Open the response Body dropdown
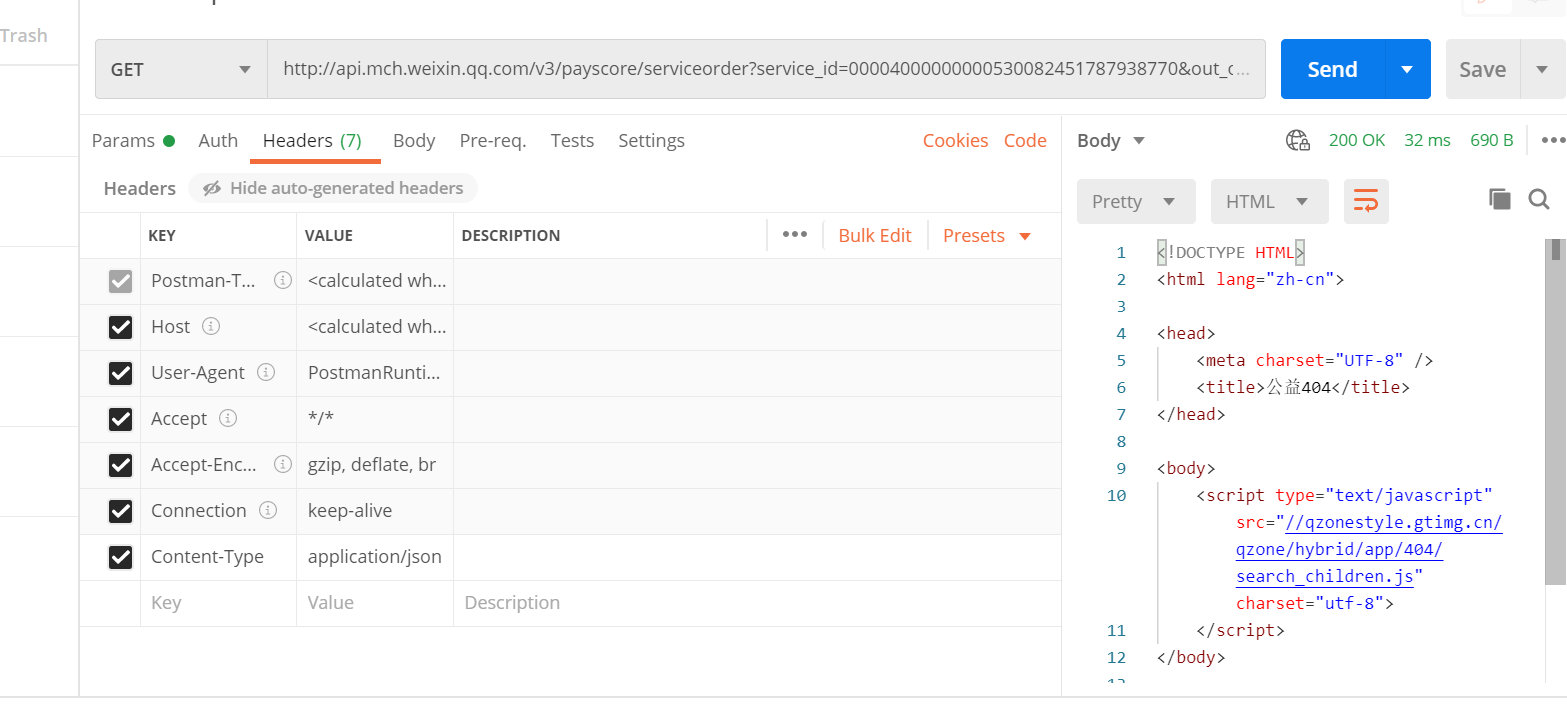1567x708 pixels. point(1111,141)
